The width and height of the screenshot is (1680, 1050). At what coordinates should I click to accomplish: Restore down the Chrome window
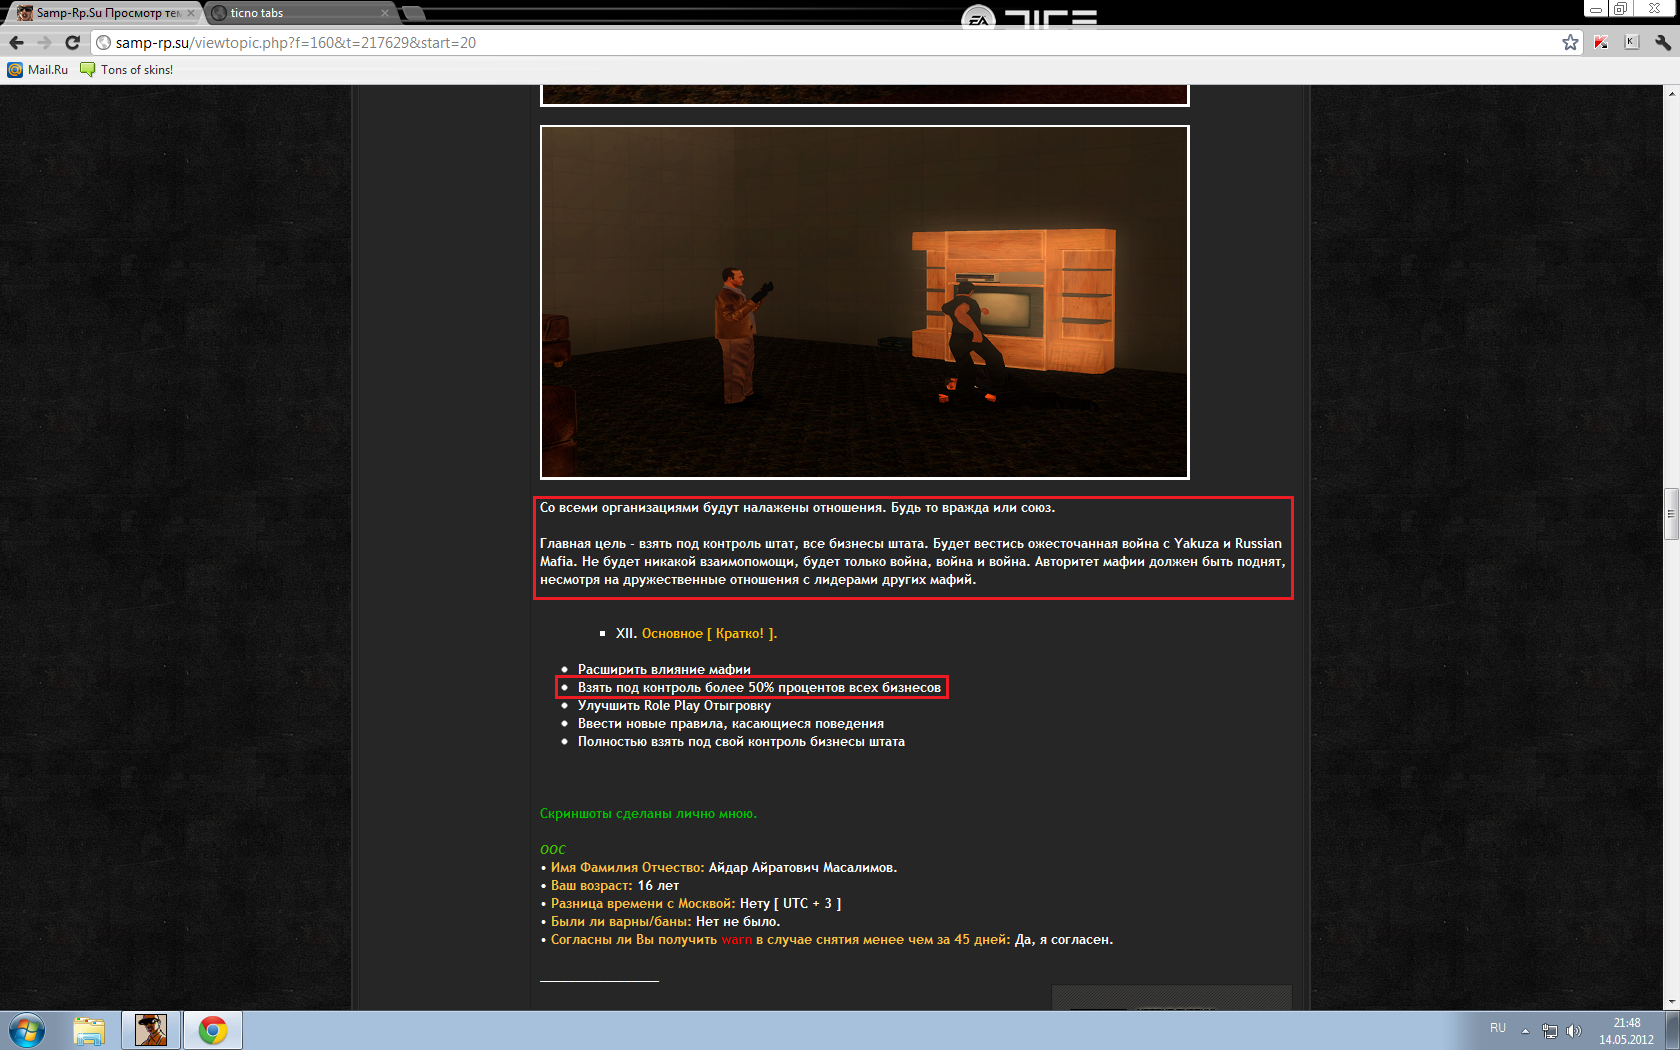1621,8
